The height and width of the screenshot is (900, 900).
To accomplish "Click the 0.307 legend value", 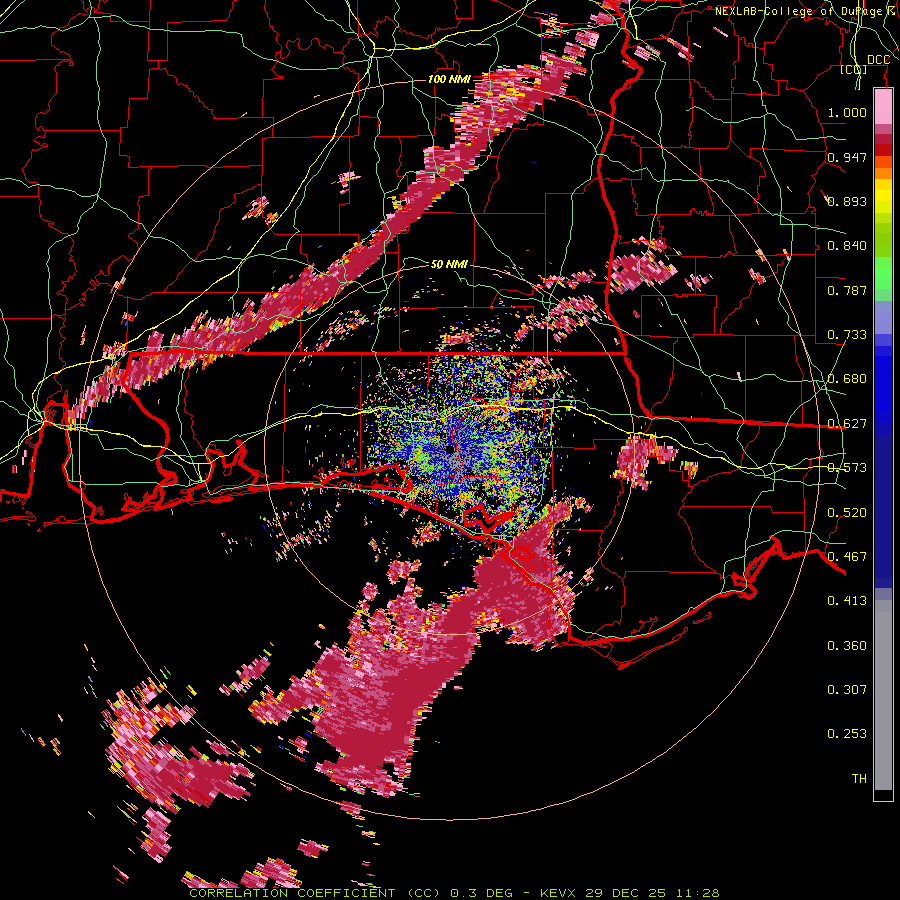I will (847, 690).
